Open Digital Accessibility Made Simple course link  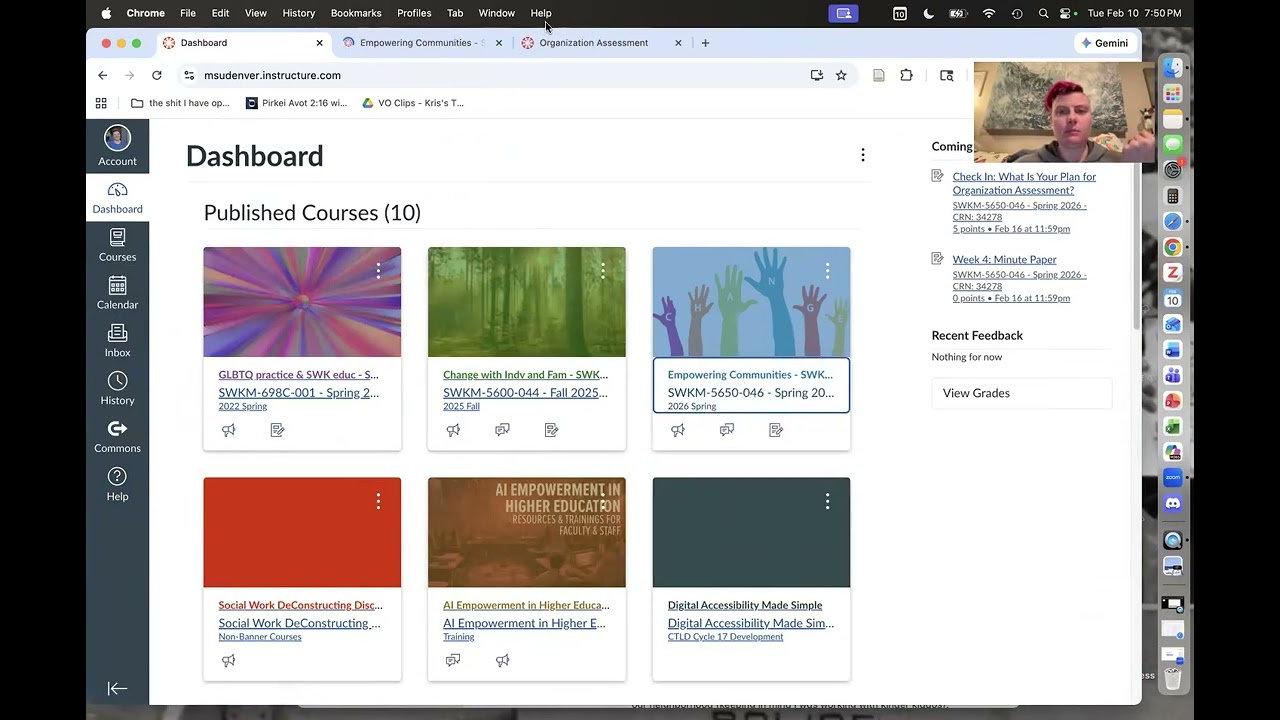click(x=745, y=605)
